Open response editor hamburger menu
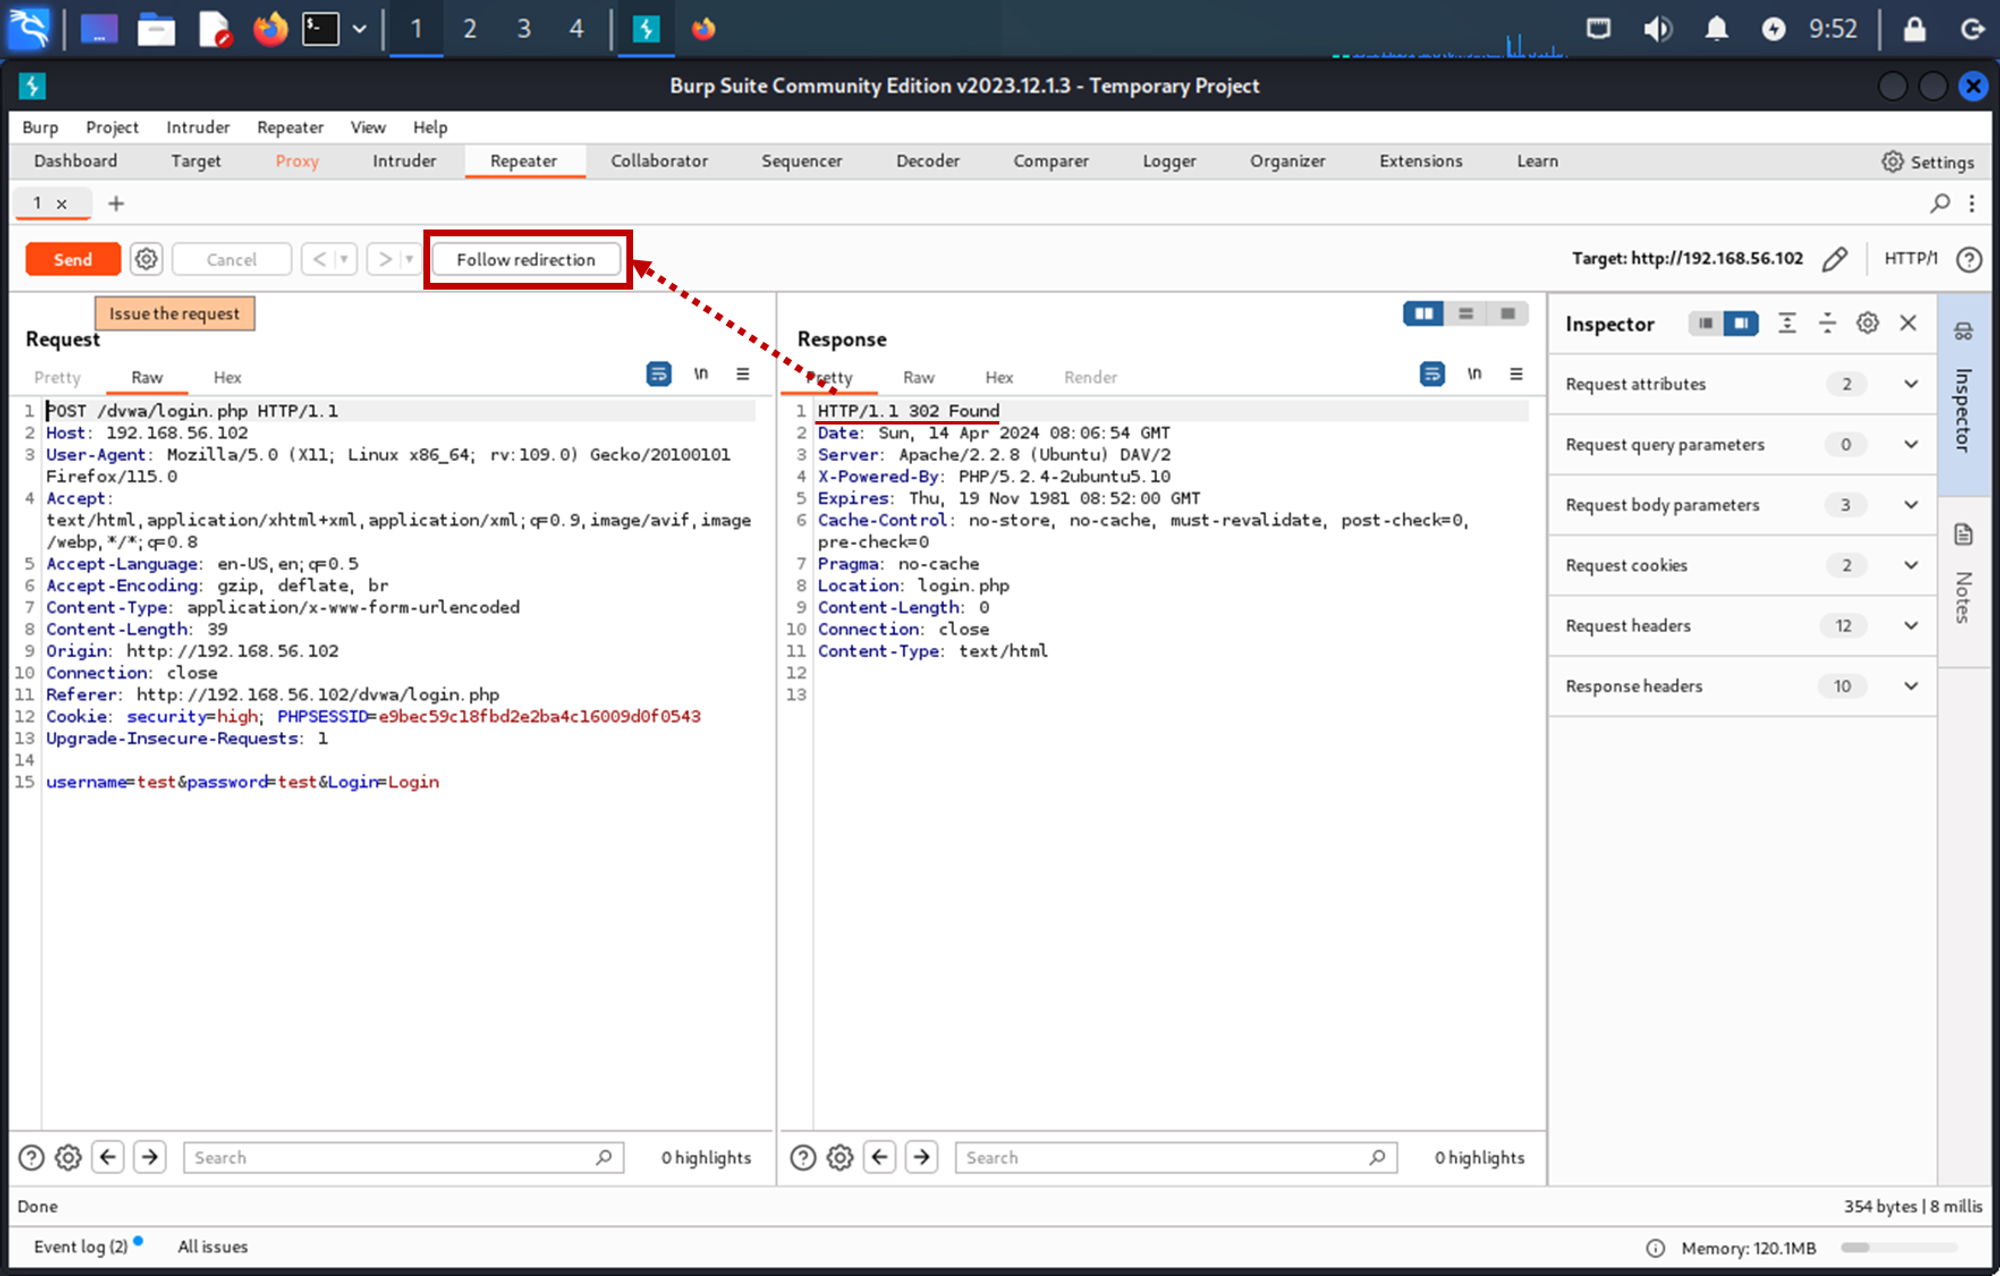 [1516, 374]
